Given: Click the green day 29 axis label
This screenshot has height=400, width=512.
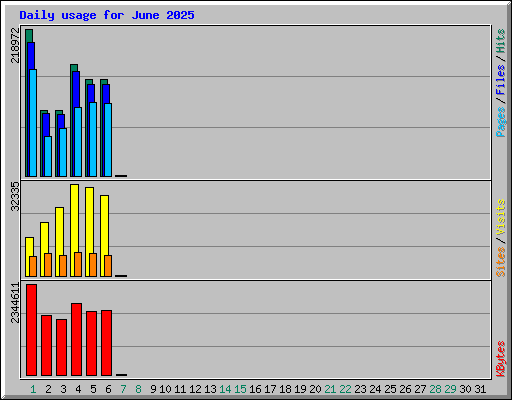Looking at the screenshot, I should pos(450,389).
